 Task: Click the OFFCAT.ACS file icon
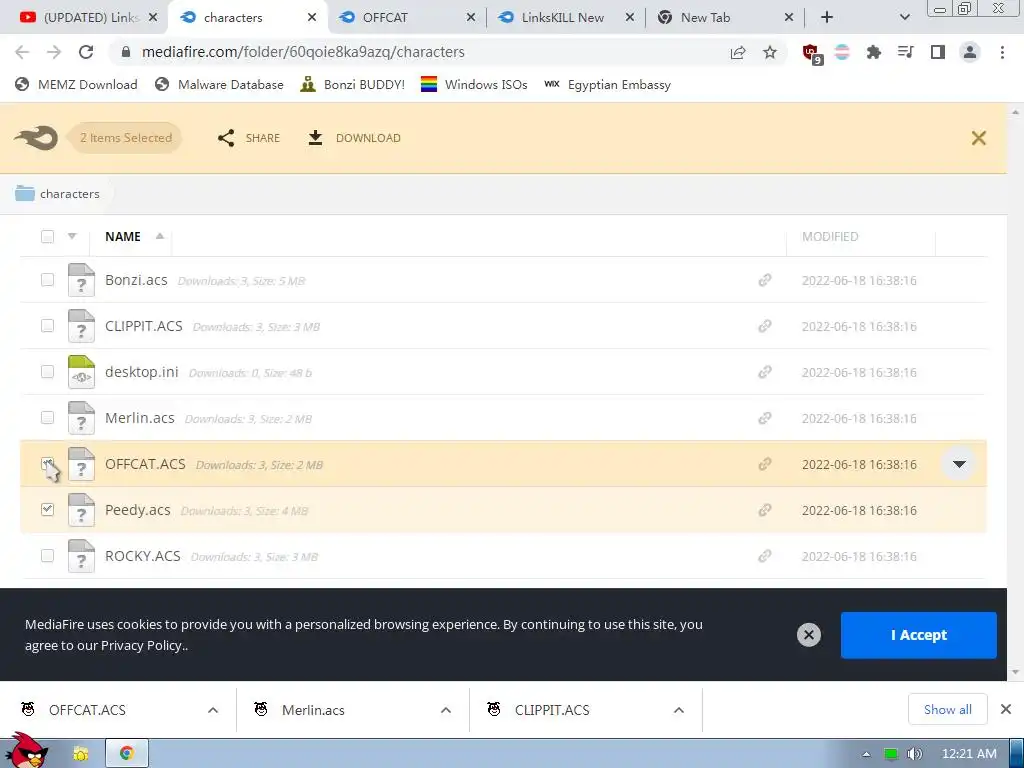[81, 464]
